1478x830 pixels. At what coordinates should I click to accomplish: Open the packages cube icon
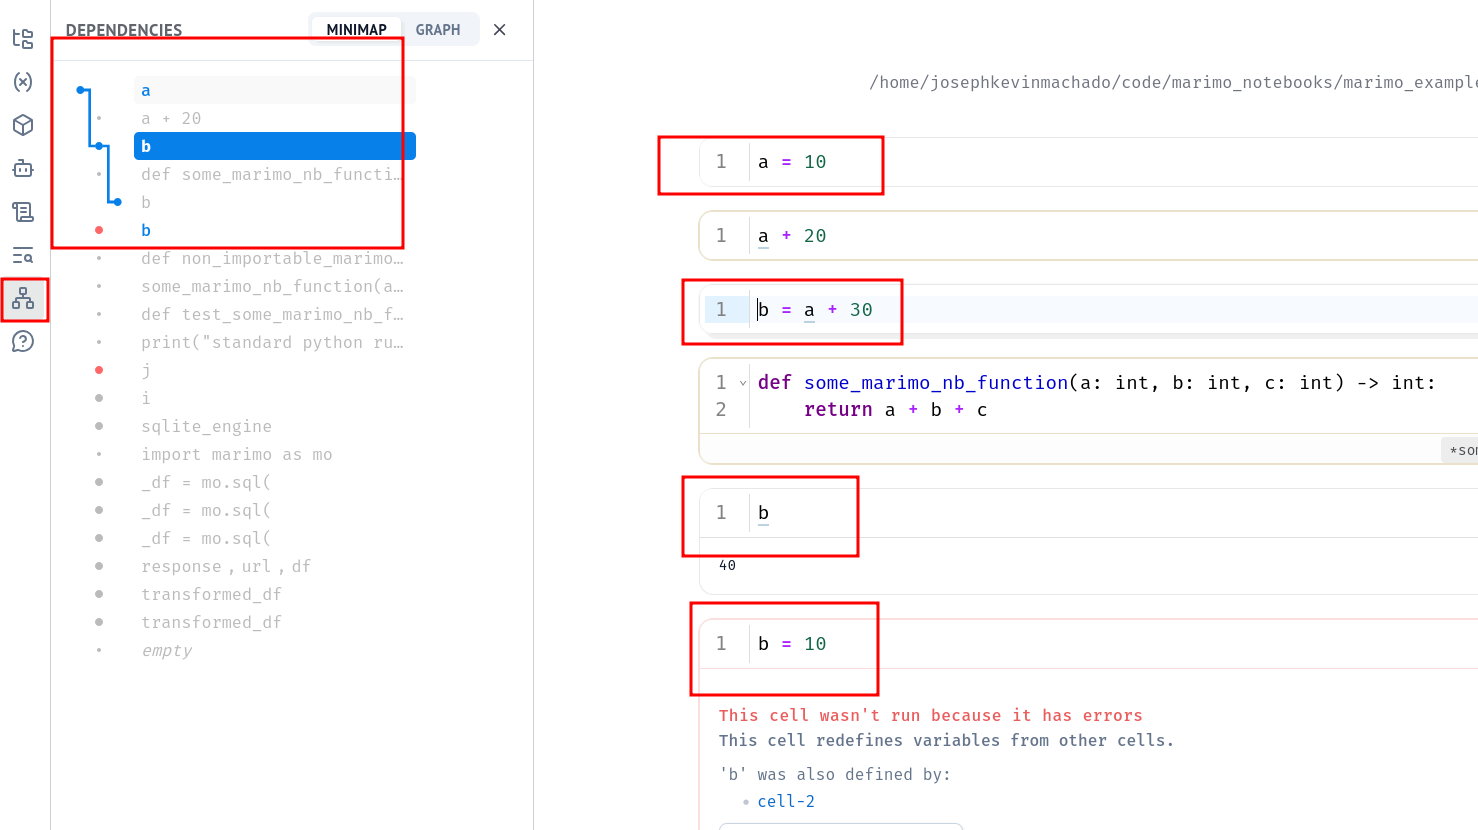(x=23, y=125)
